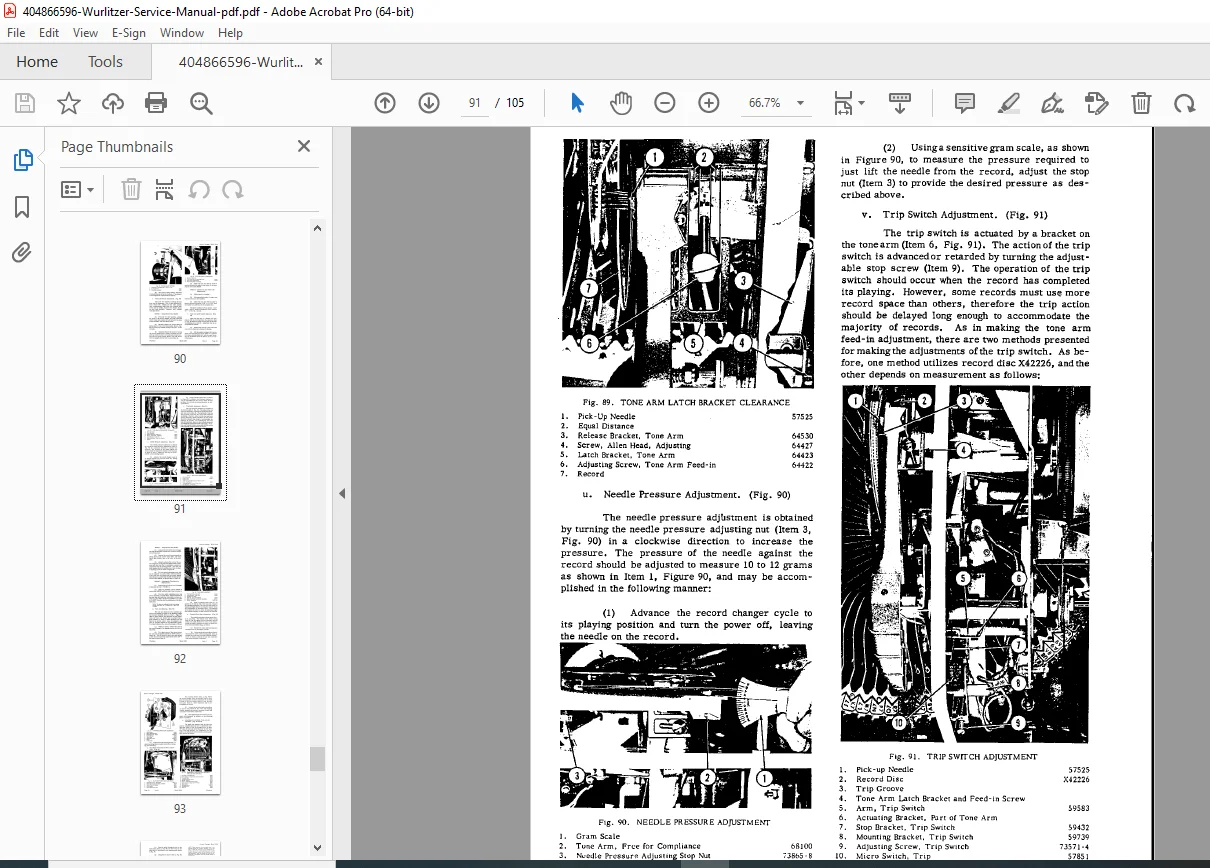Rotate the page with the toolbar rotate icon
This screenshot has height=868, width=1210.
1185,103
